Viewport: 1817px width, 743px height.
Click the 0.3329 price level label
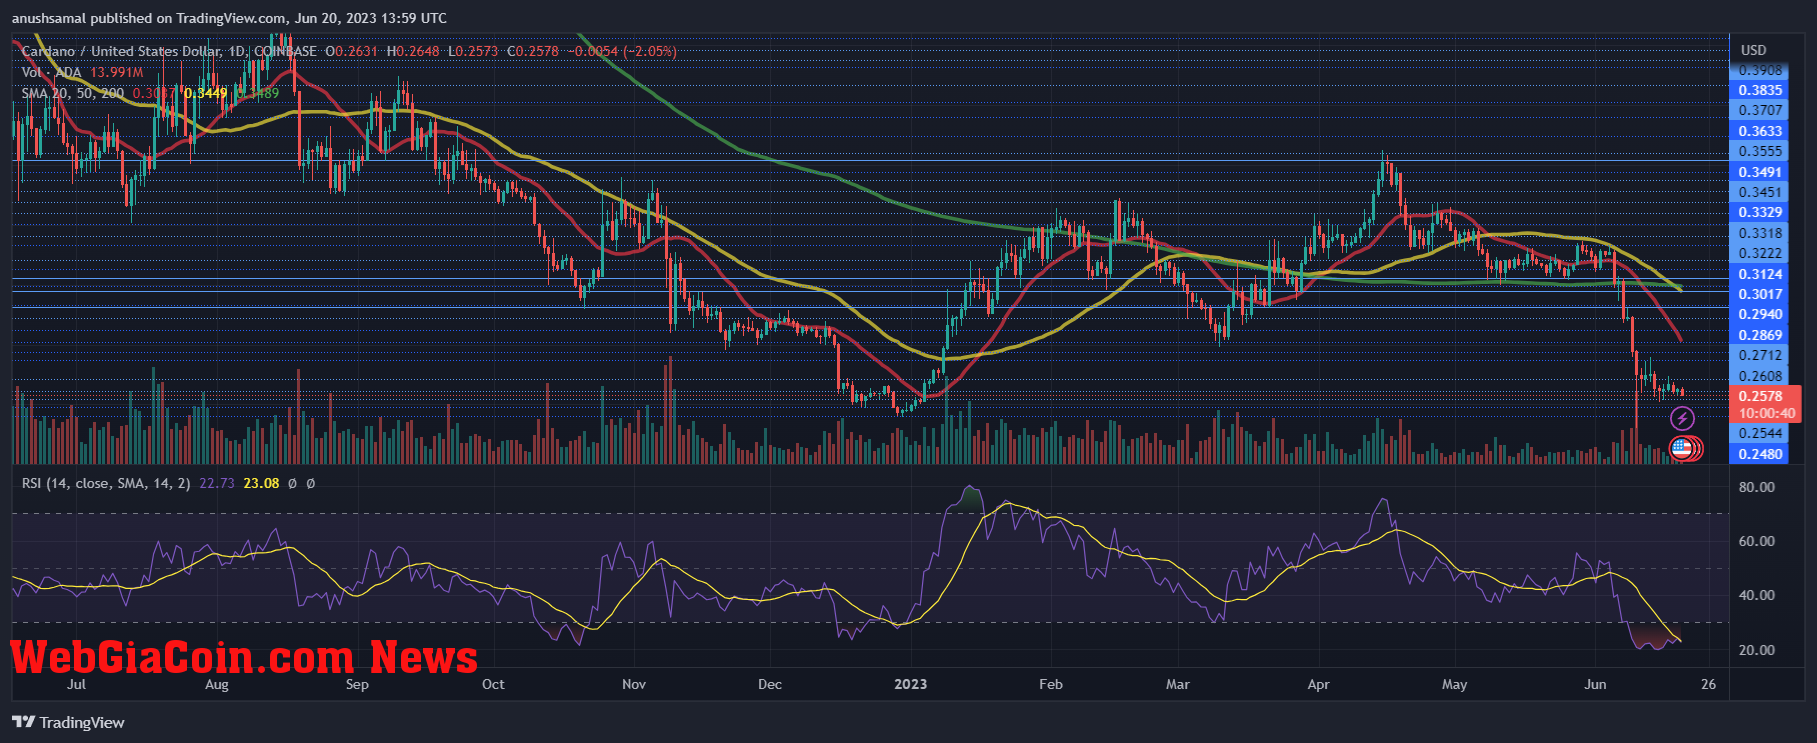(1760, 212)
